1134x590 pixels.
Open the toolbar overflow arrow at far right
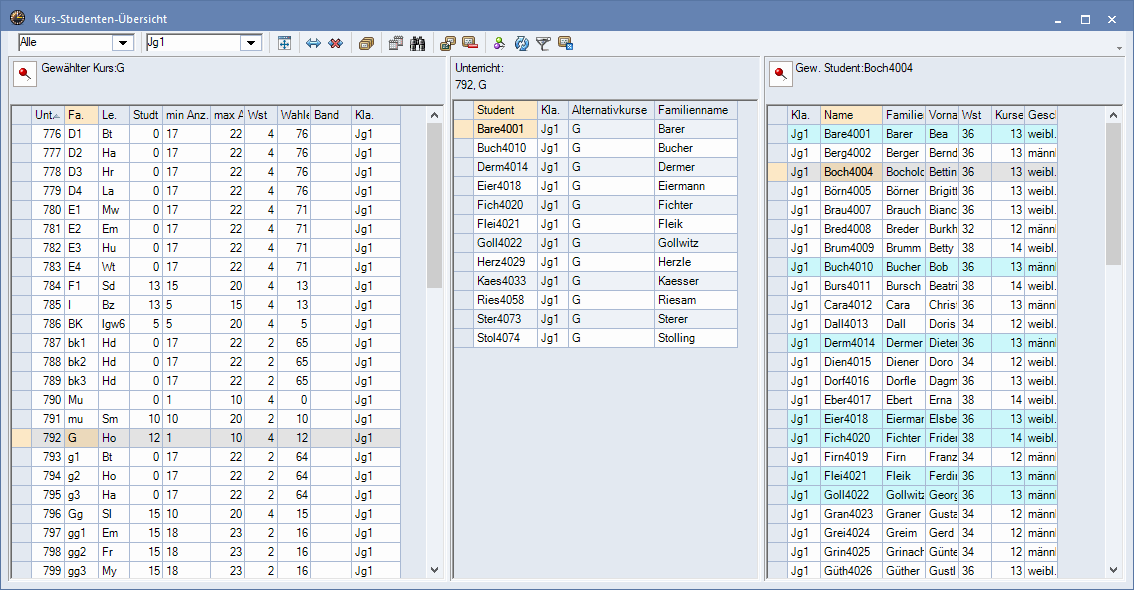coord(1119,48)
